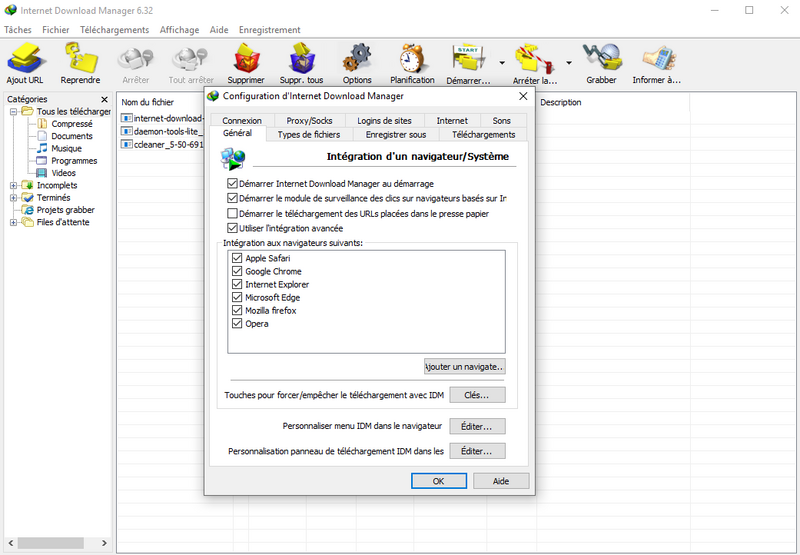Image resolution: width=800 pixels, height=555 pixels.
Task: Open the Enregistrement menu
Action: [269, 30]
